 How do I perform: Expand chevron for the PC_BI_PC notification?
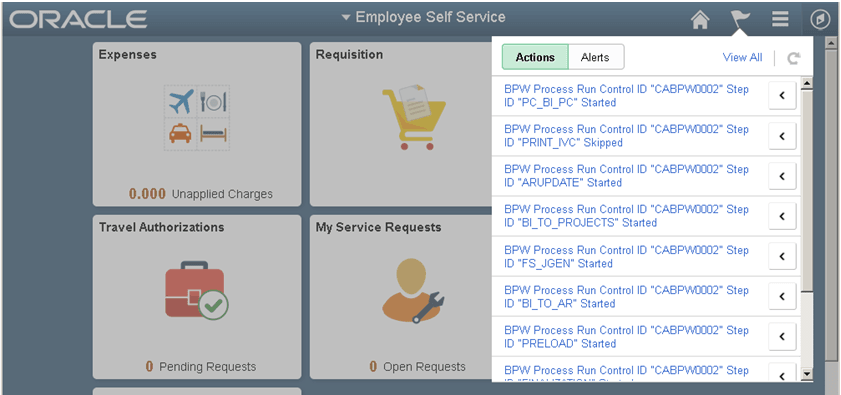(782, 96)
